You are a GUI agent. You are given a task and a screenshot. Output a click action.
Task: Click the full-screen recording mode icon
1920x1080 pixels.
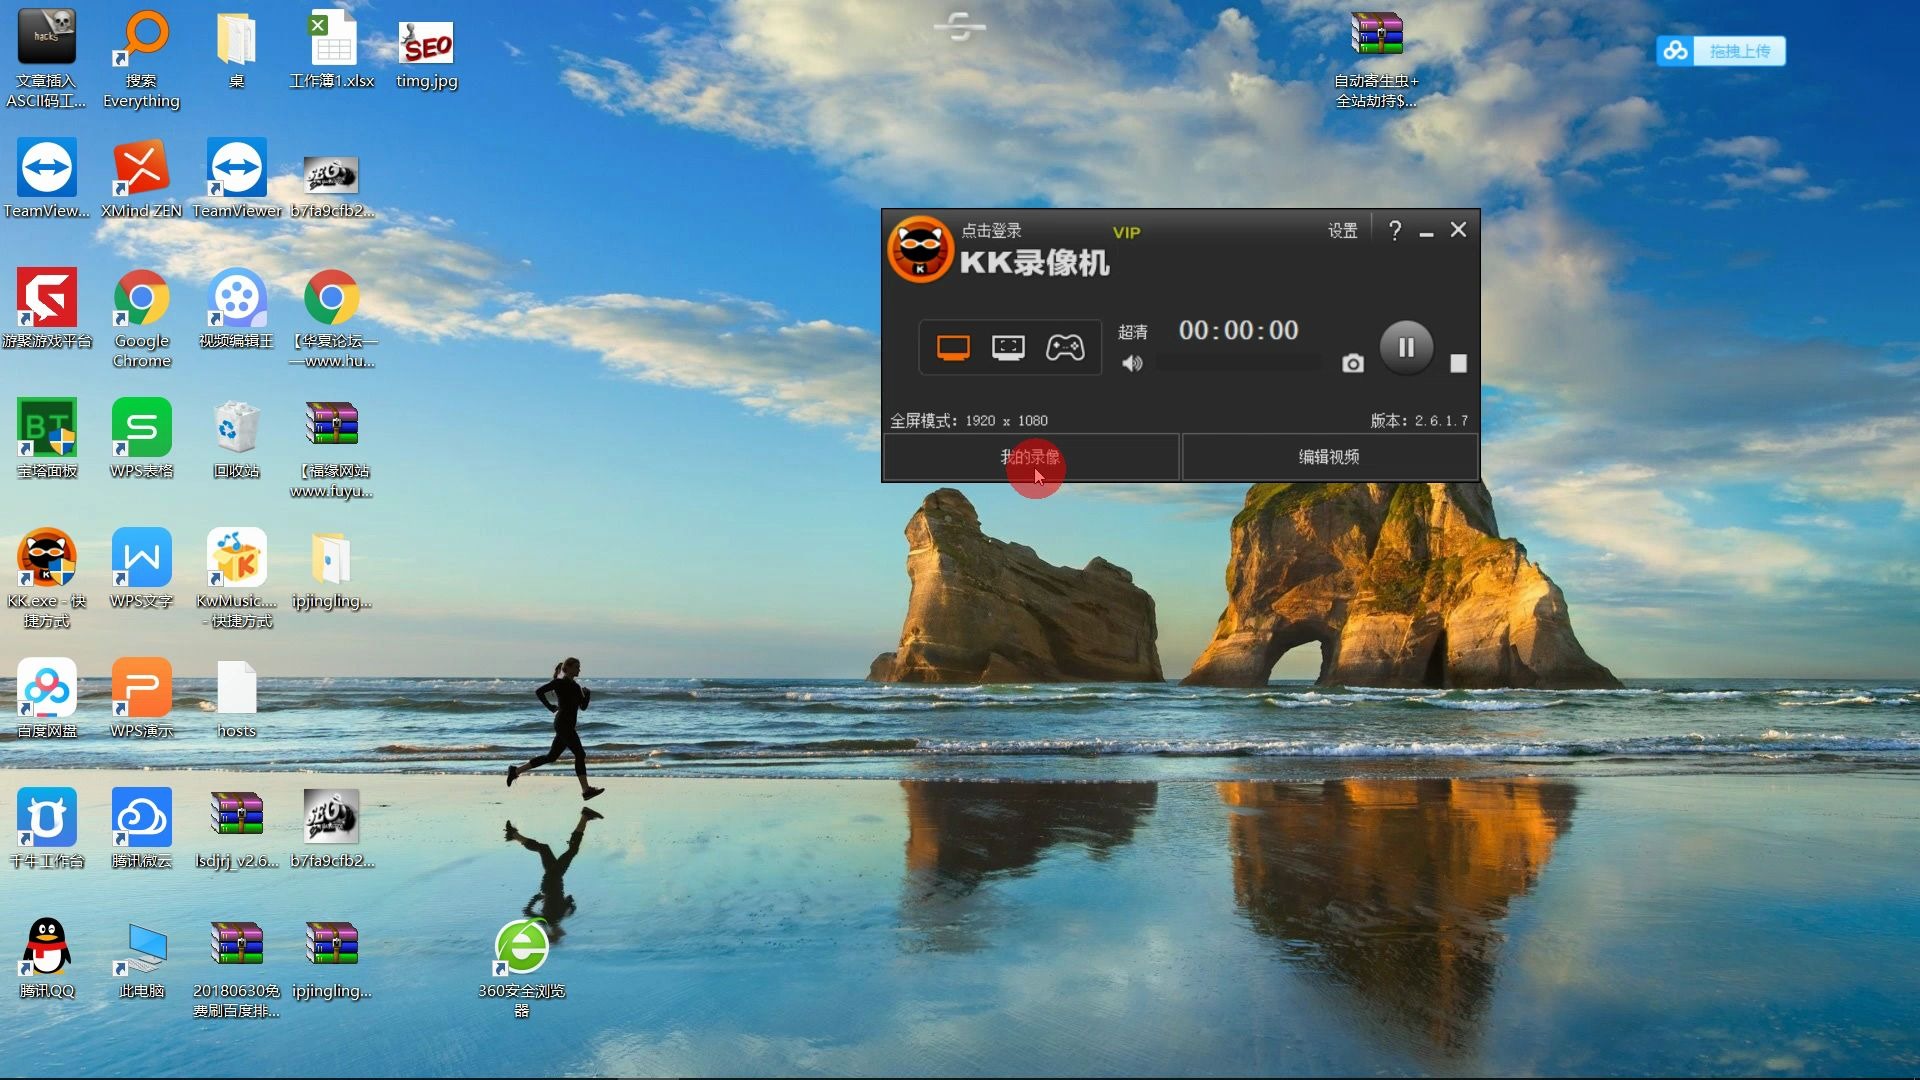(952, 345)
